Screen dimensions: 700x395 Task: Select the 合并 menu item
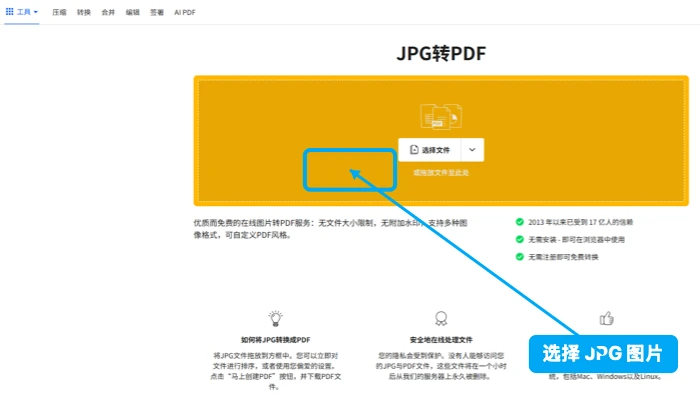coord(108,12)
